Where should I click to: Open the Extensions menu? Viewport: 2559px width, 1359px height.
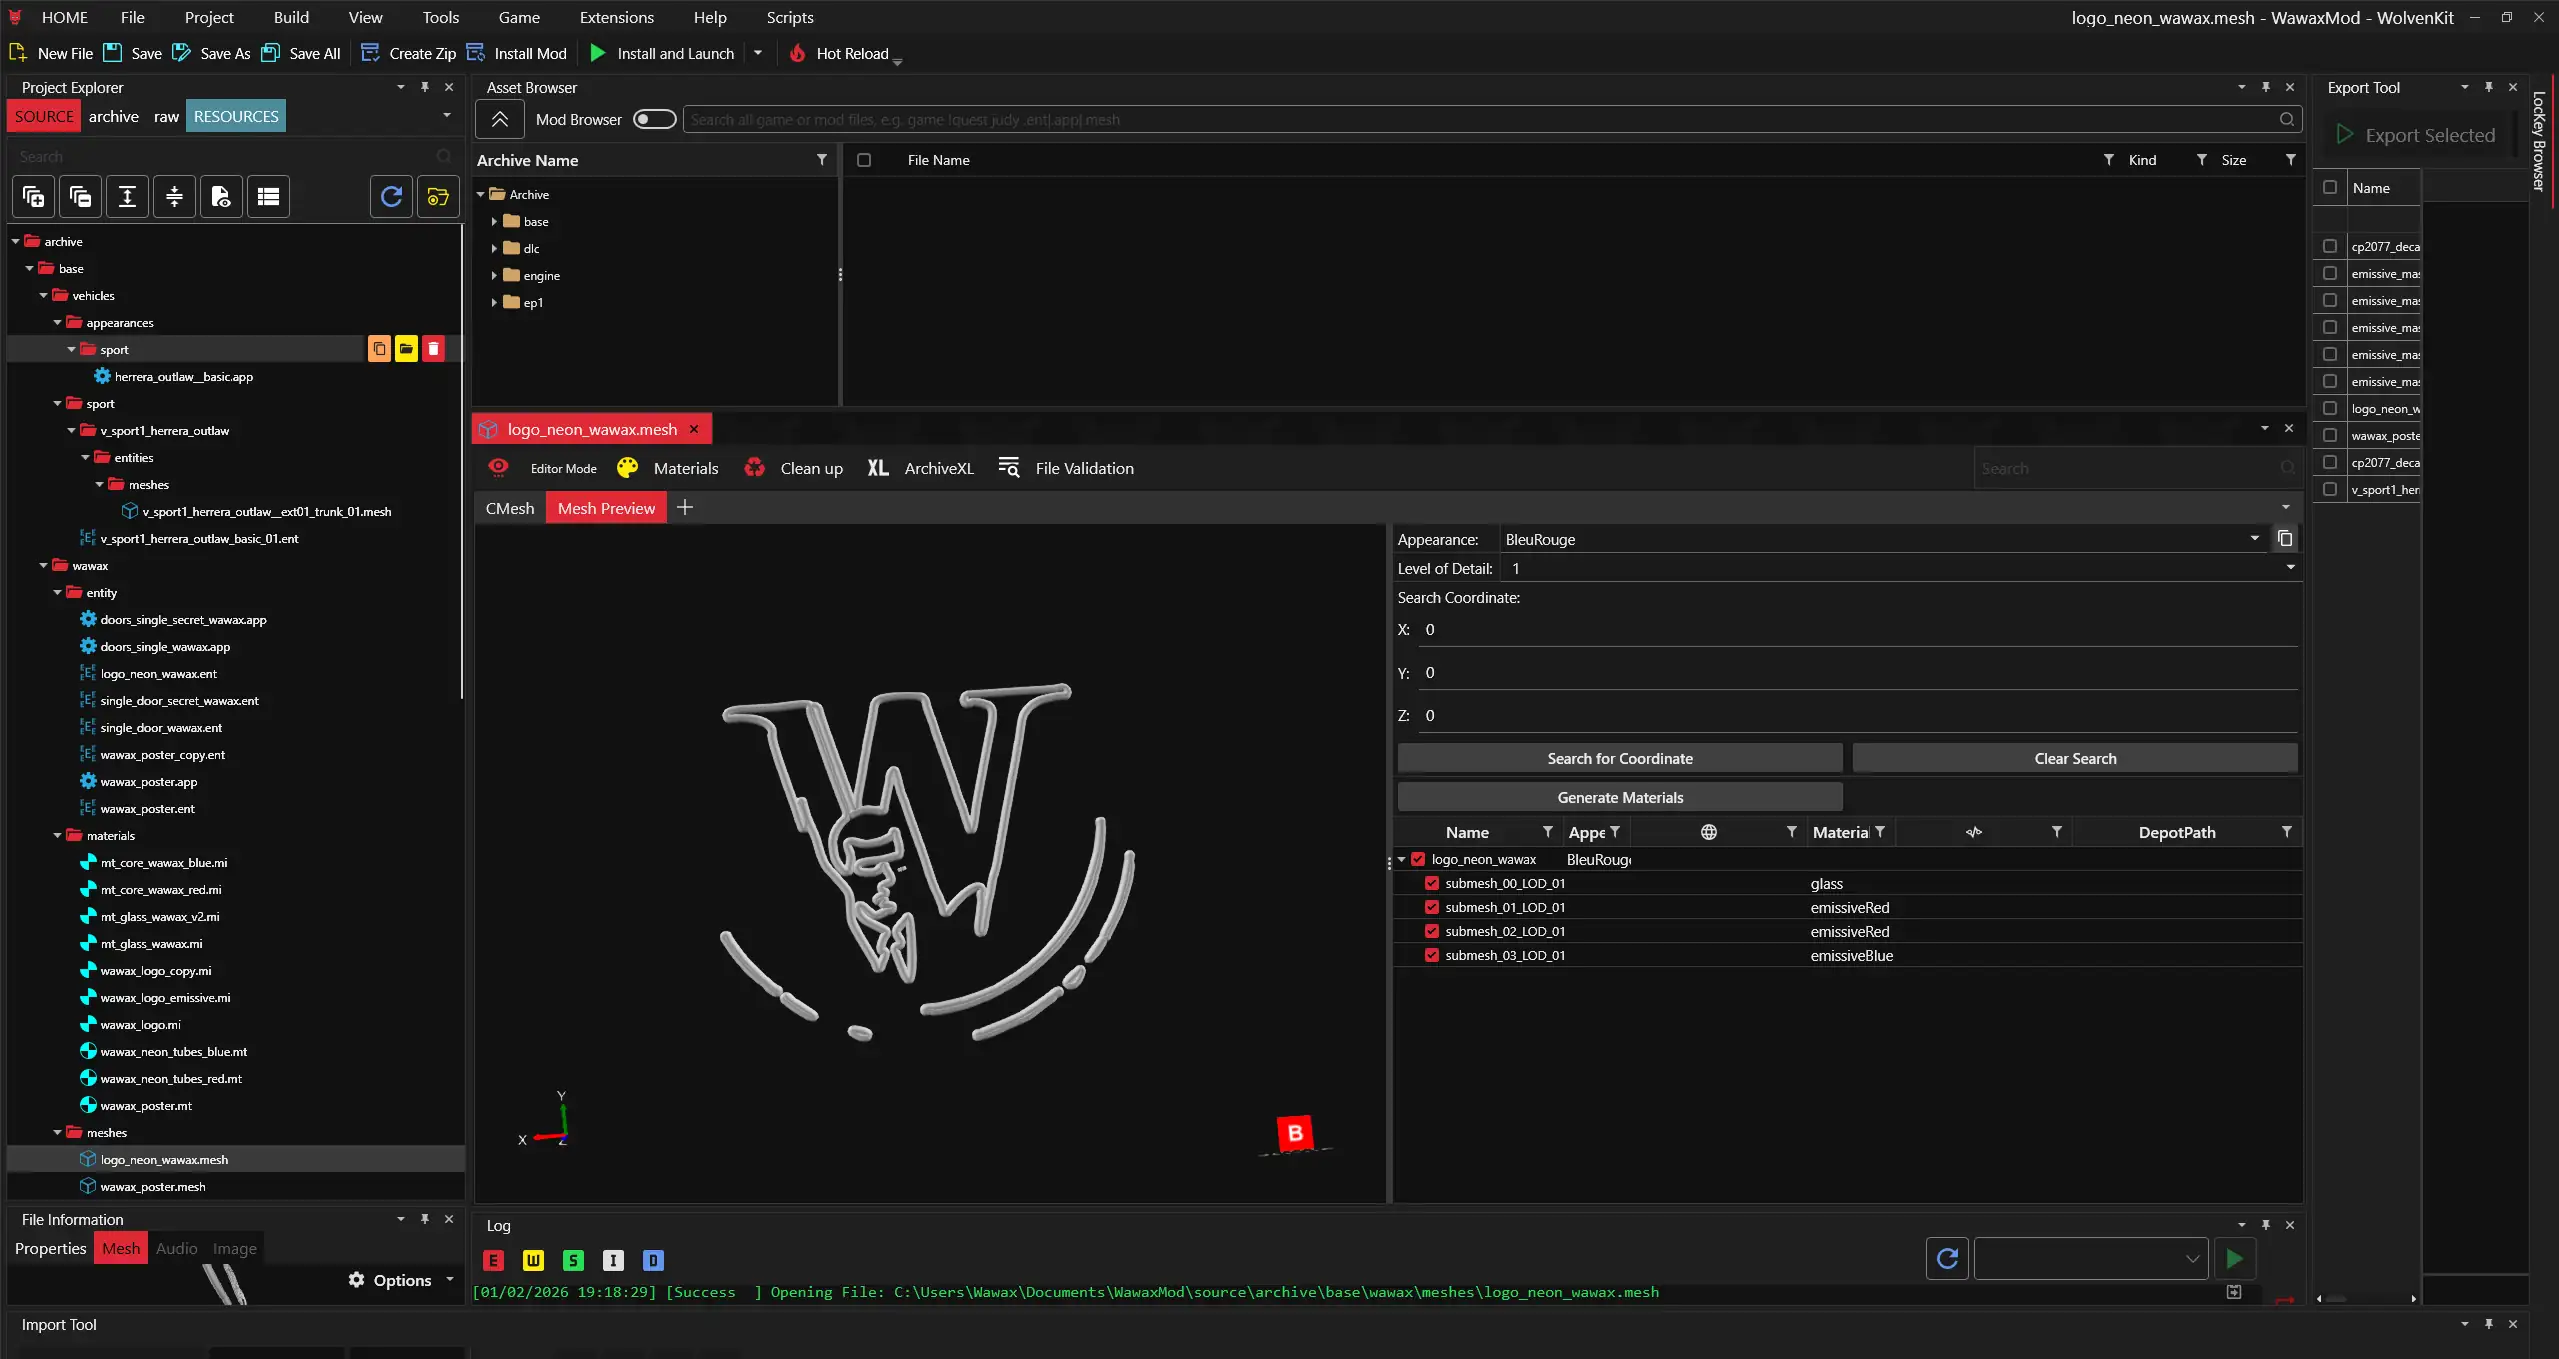[x=616, y=17]
